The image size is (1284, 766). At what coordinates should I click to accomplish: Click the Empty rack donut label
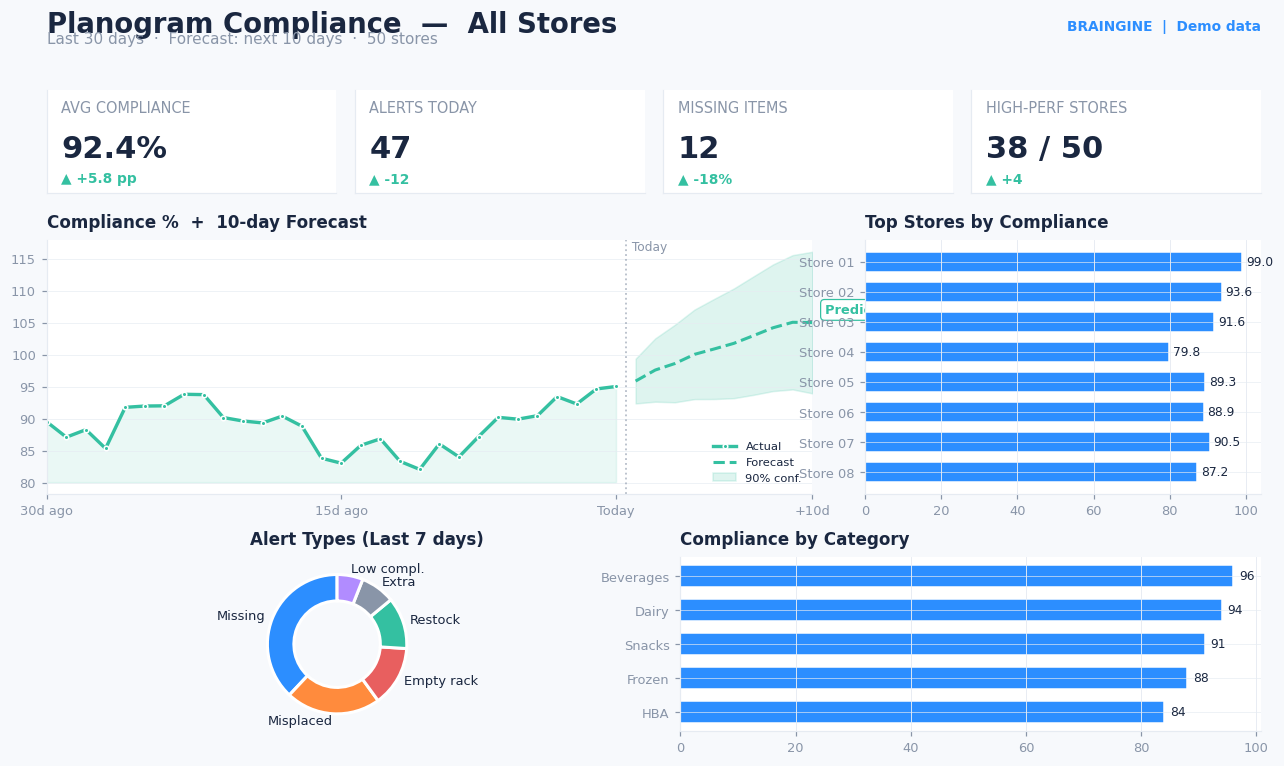(x=441, y=681)
